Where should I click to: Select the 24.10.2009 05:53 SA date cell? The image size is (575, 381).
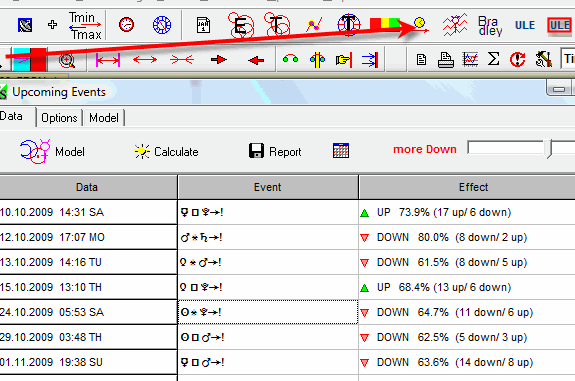[x=88, y=312]
